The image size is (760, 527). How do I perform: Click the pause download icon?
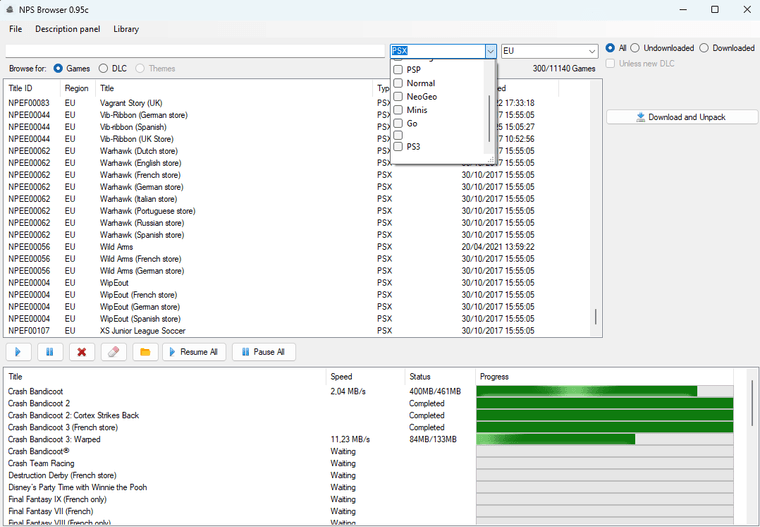click(x=50, y=352)
